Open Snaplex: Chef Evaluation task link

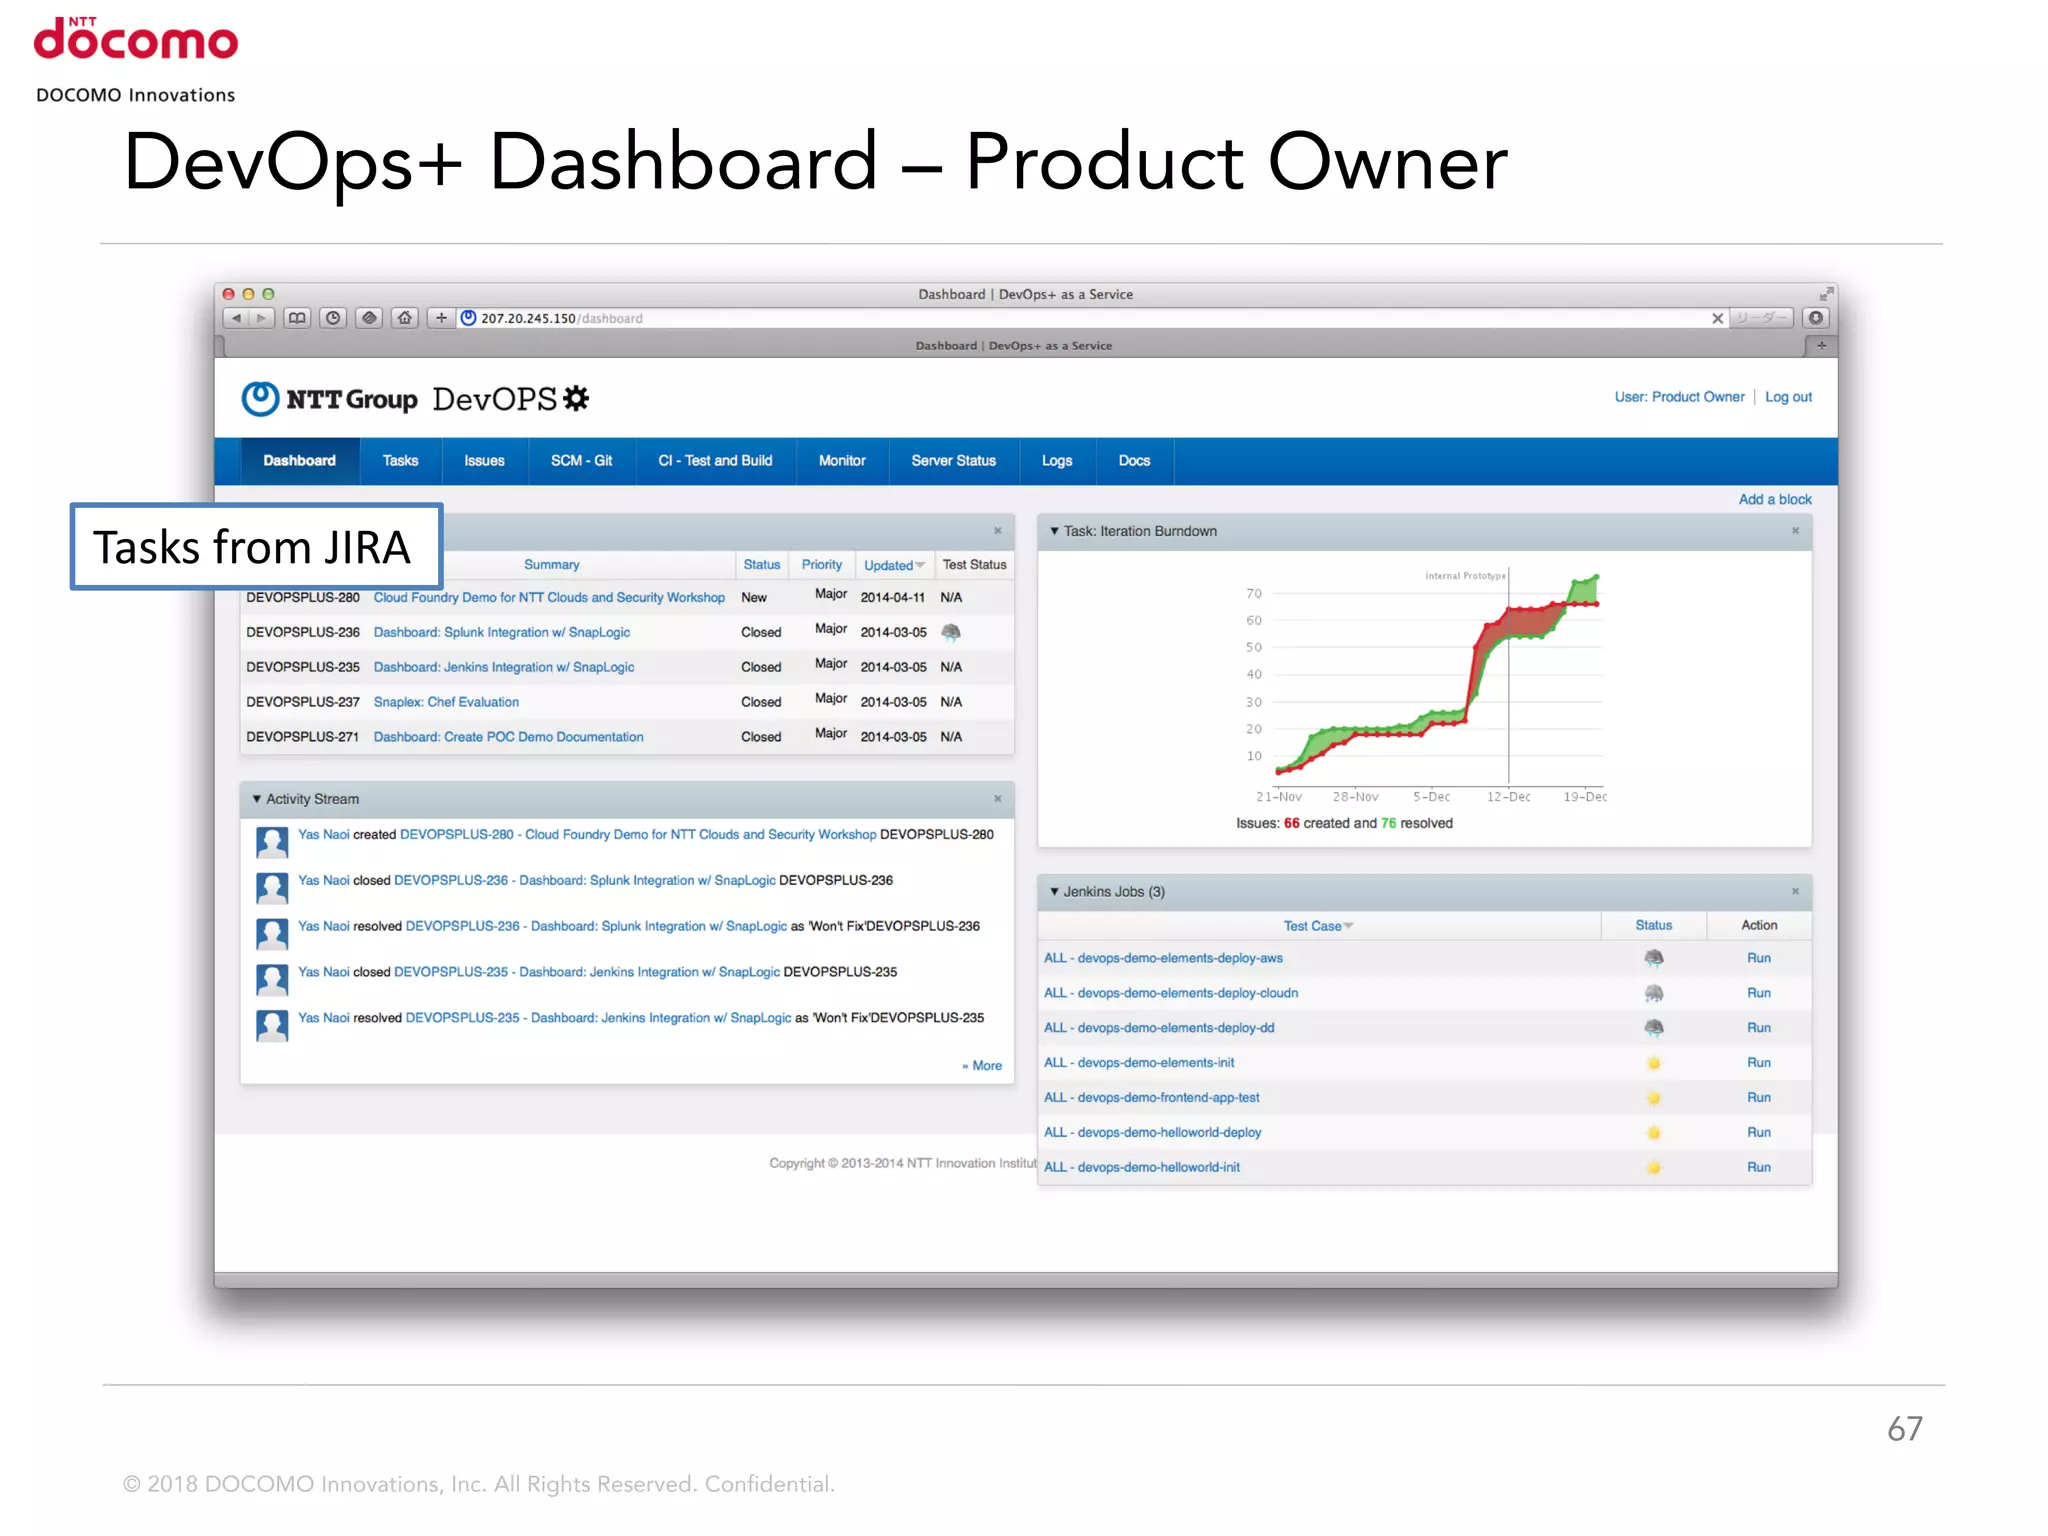coord(446,702)
